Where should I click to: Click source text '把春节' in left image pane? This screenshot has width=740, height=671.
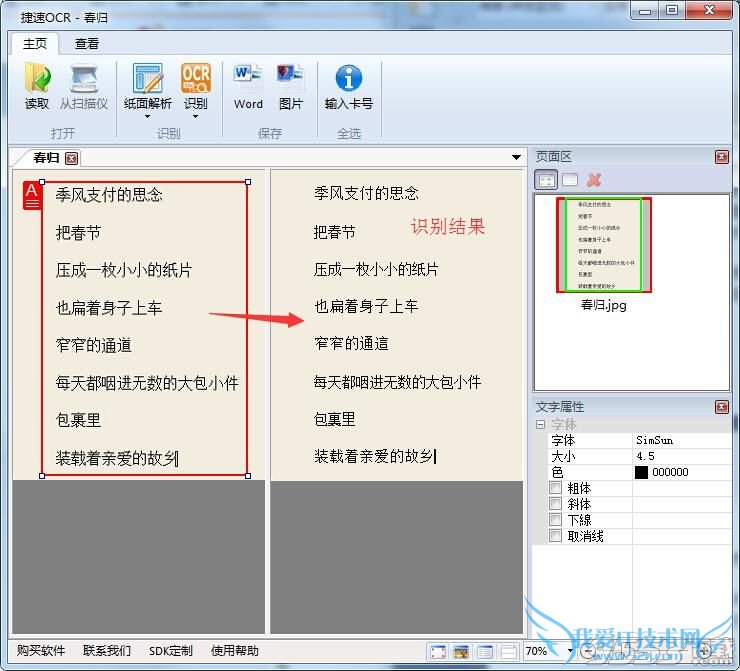[78, 233]
